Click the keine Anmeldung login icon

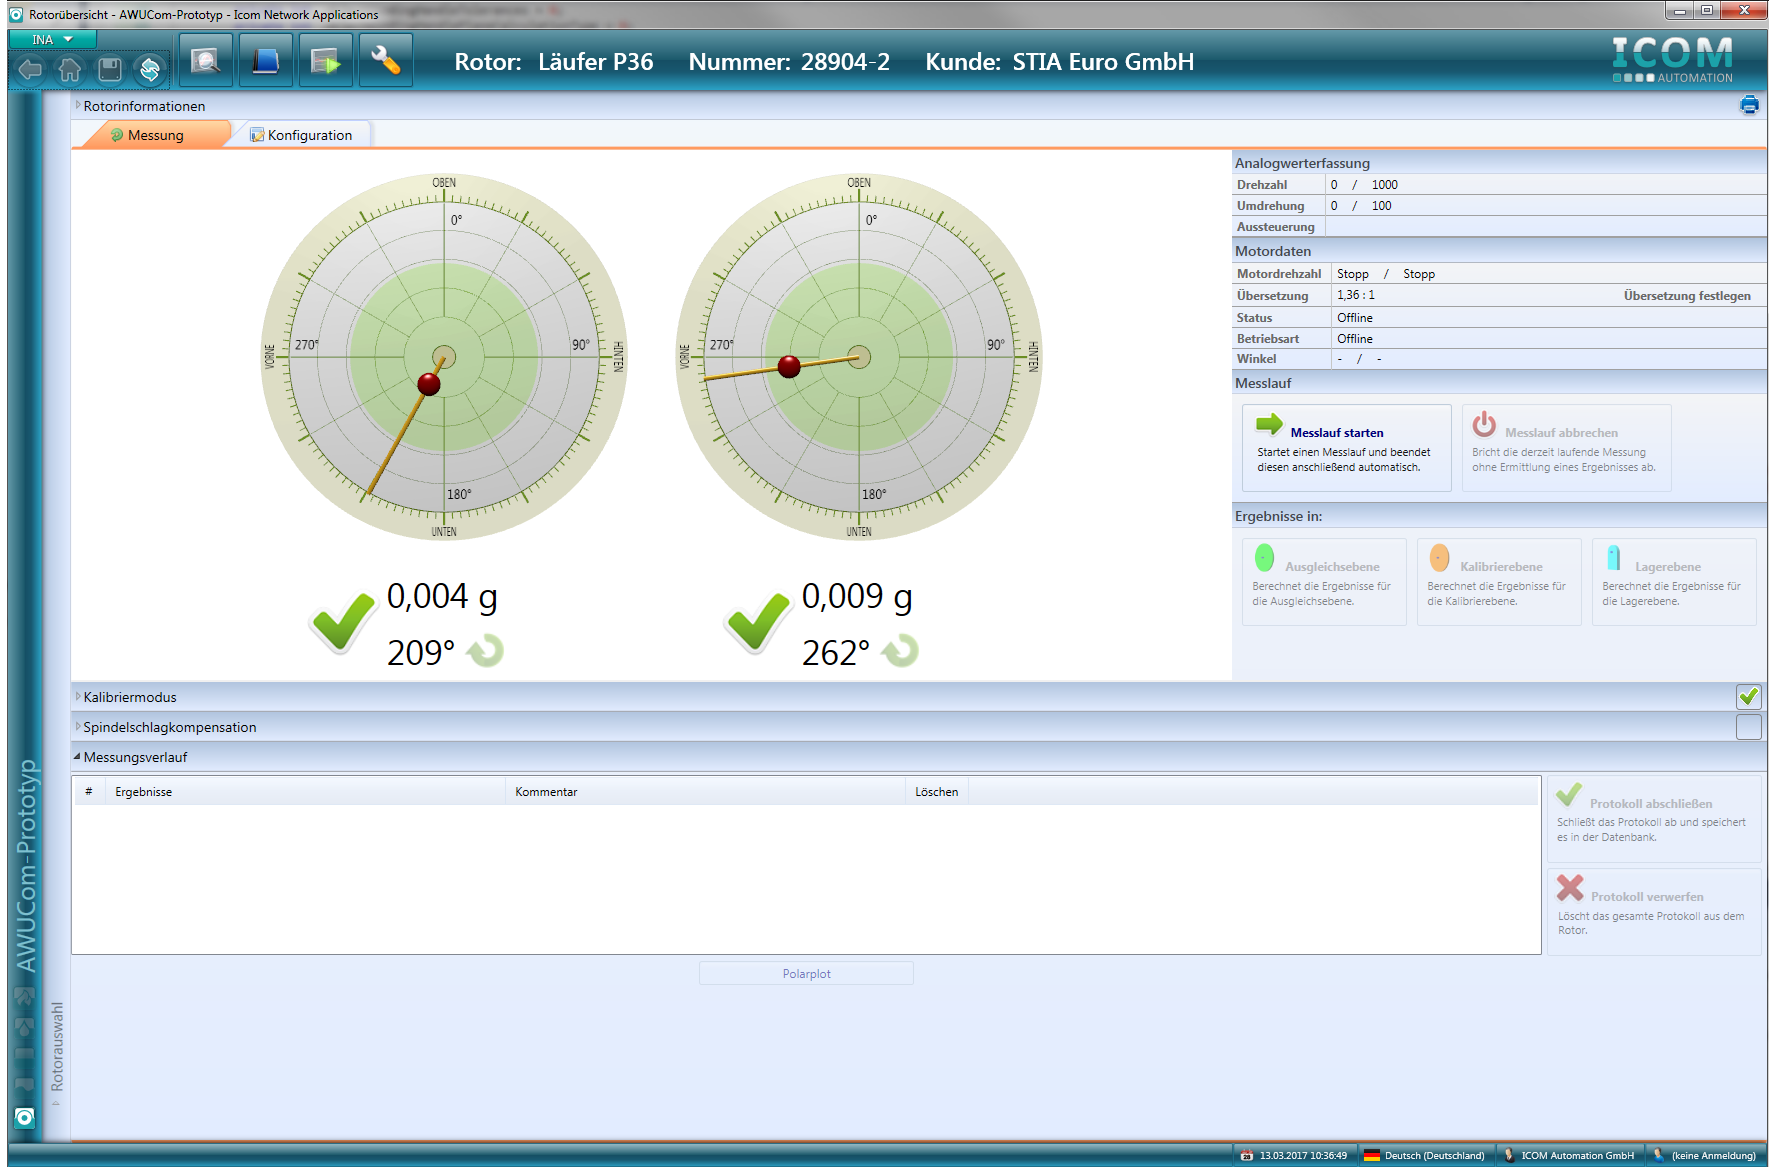click(1659, 1156)
